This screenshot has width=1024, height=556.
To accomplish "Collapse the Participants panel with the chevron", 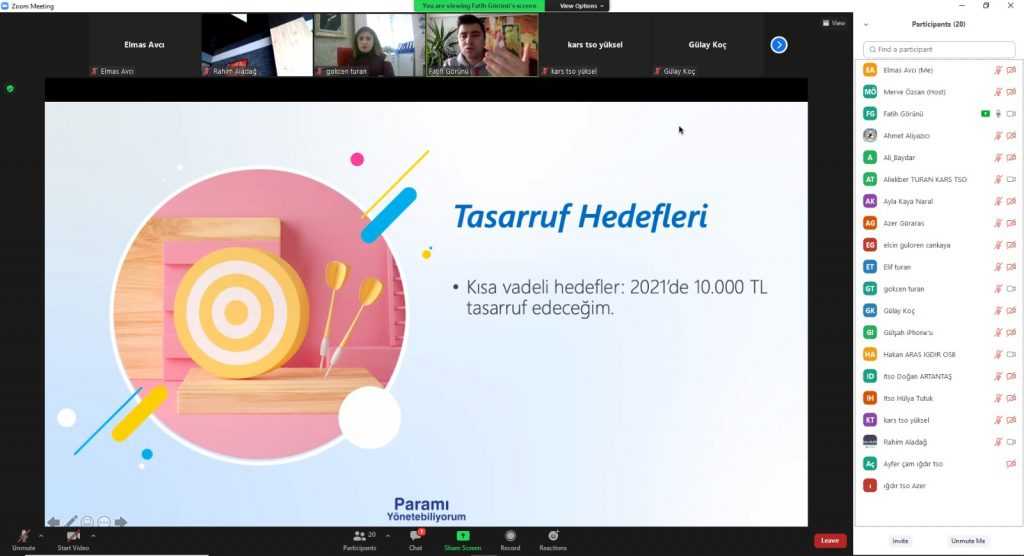I will (866, 24).
